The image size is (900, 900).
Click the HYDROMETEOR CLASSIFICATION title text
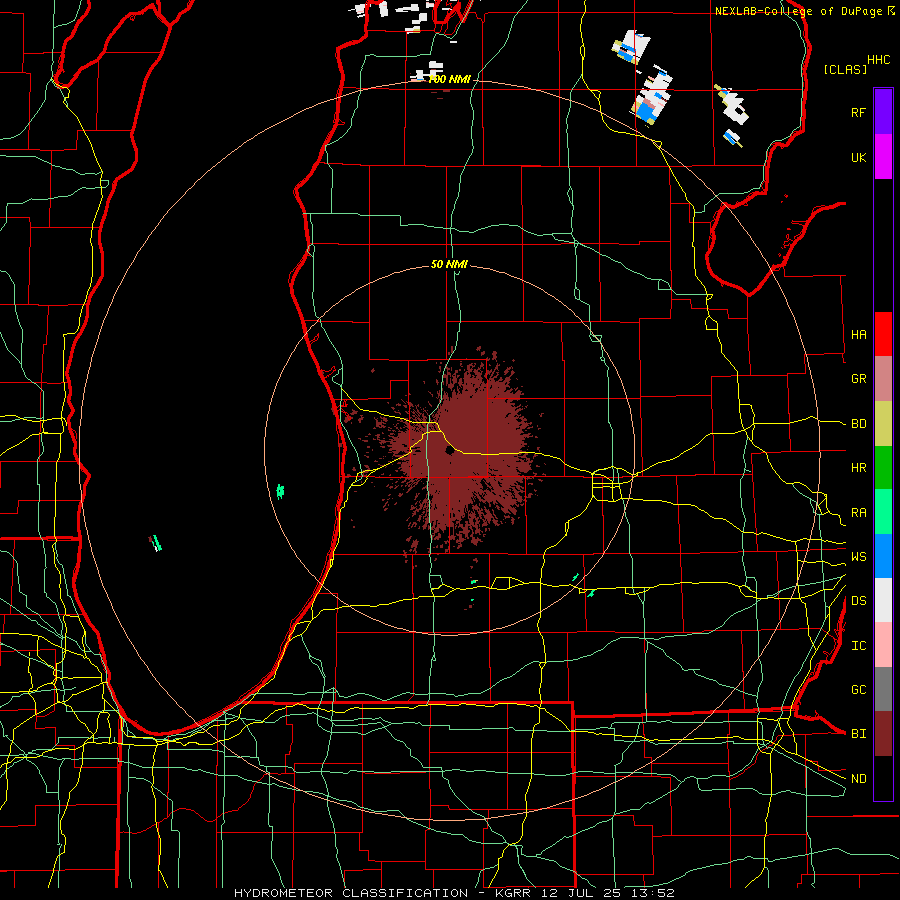350,893
